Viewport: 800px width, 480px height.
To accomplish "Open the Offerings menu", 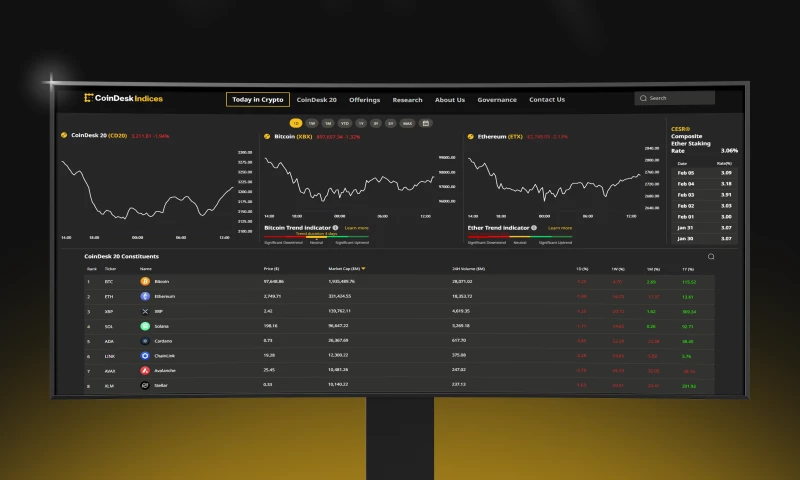I will tap(364, 99).
